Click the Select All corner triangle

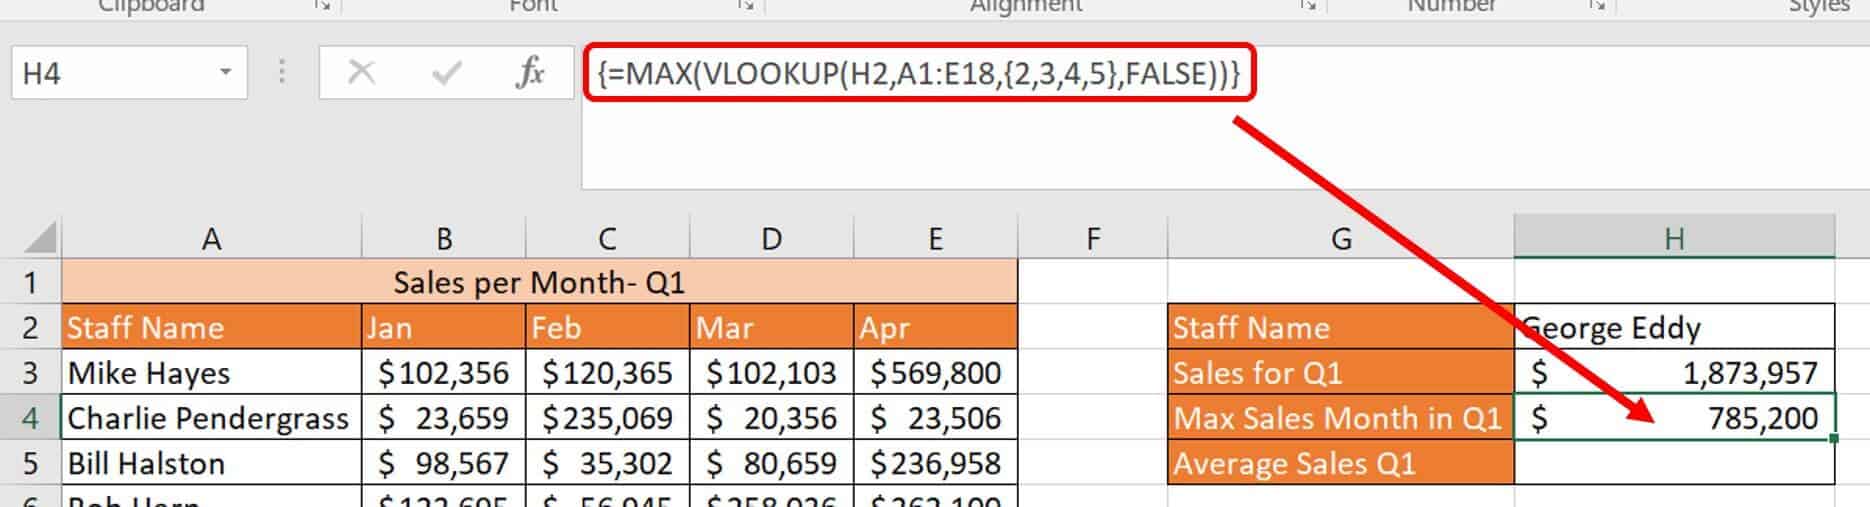coord(40,239)
